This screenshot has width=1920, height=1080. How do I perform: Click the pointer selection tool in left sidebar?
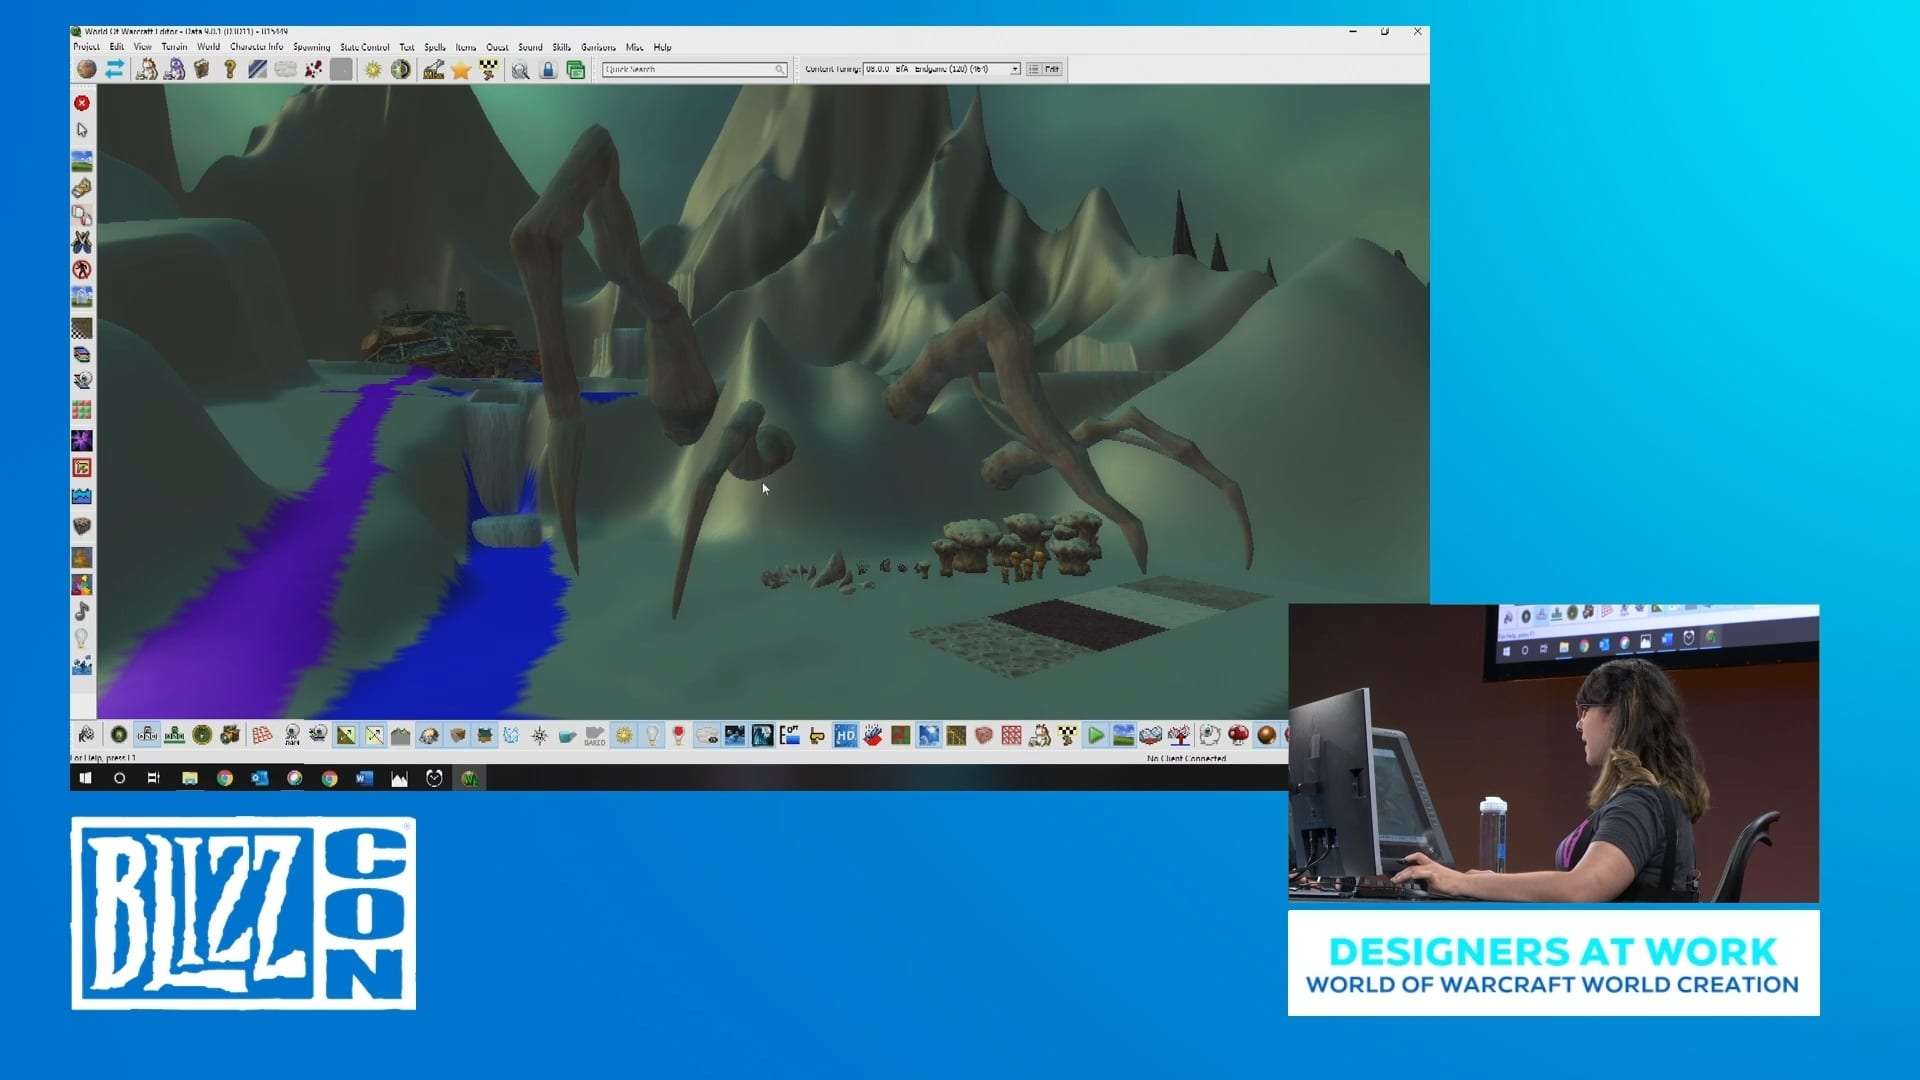[82, 130]
